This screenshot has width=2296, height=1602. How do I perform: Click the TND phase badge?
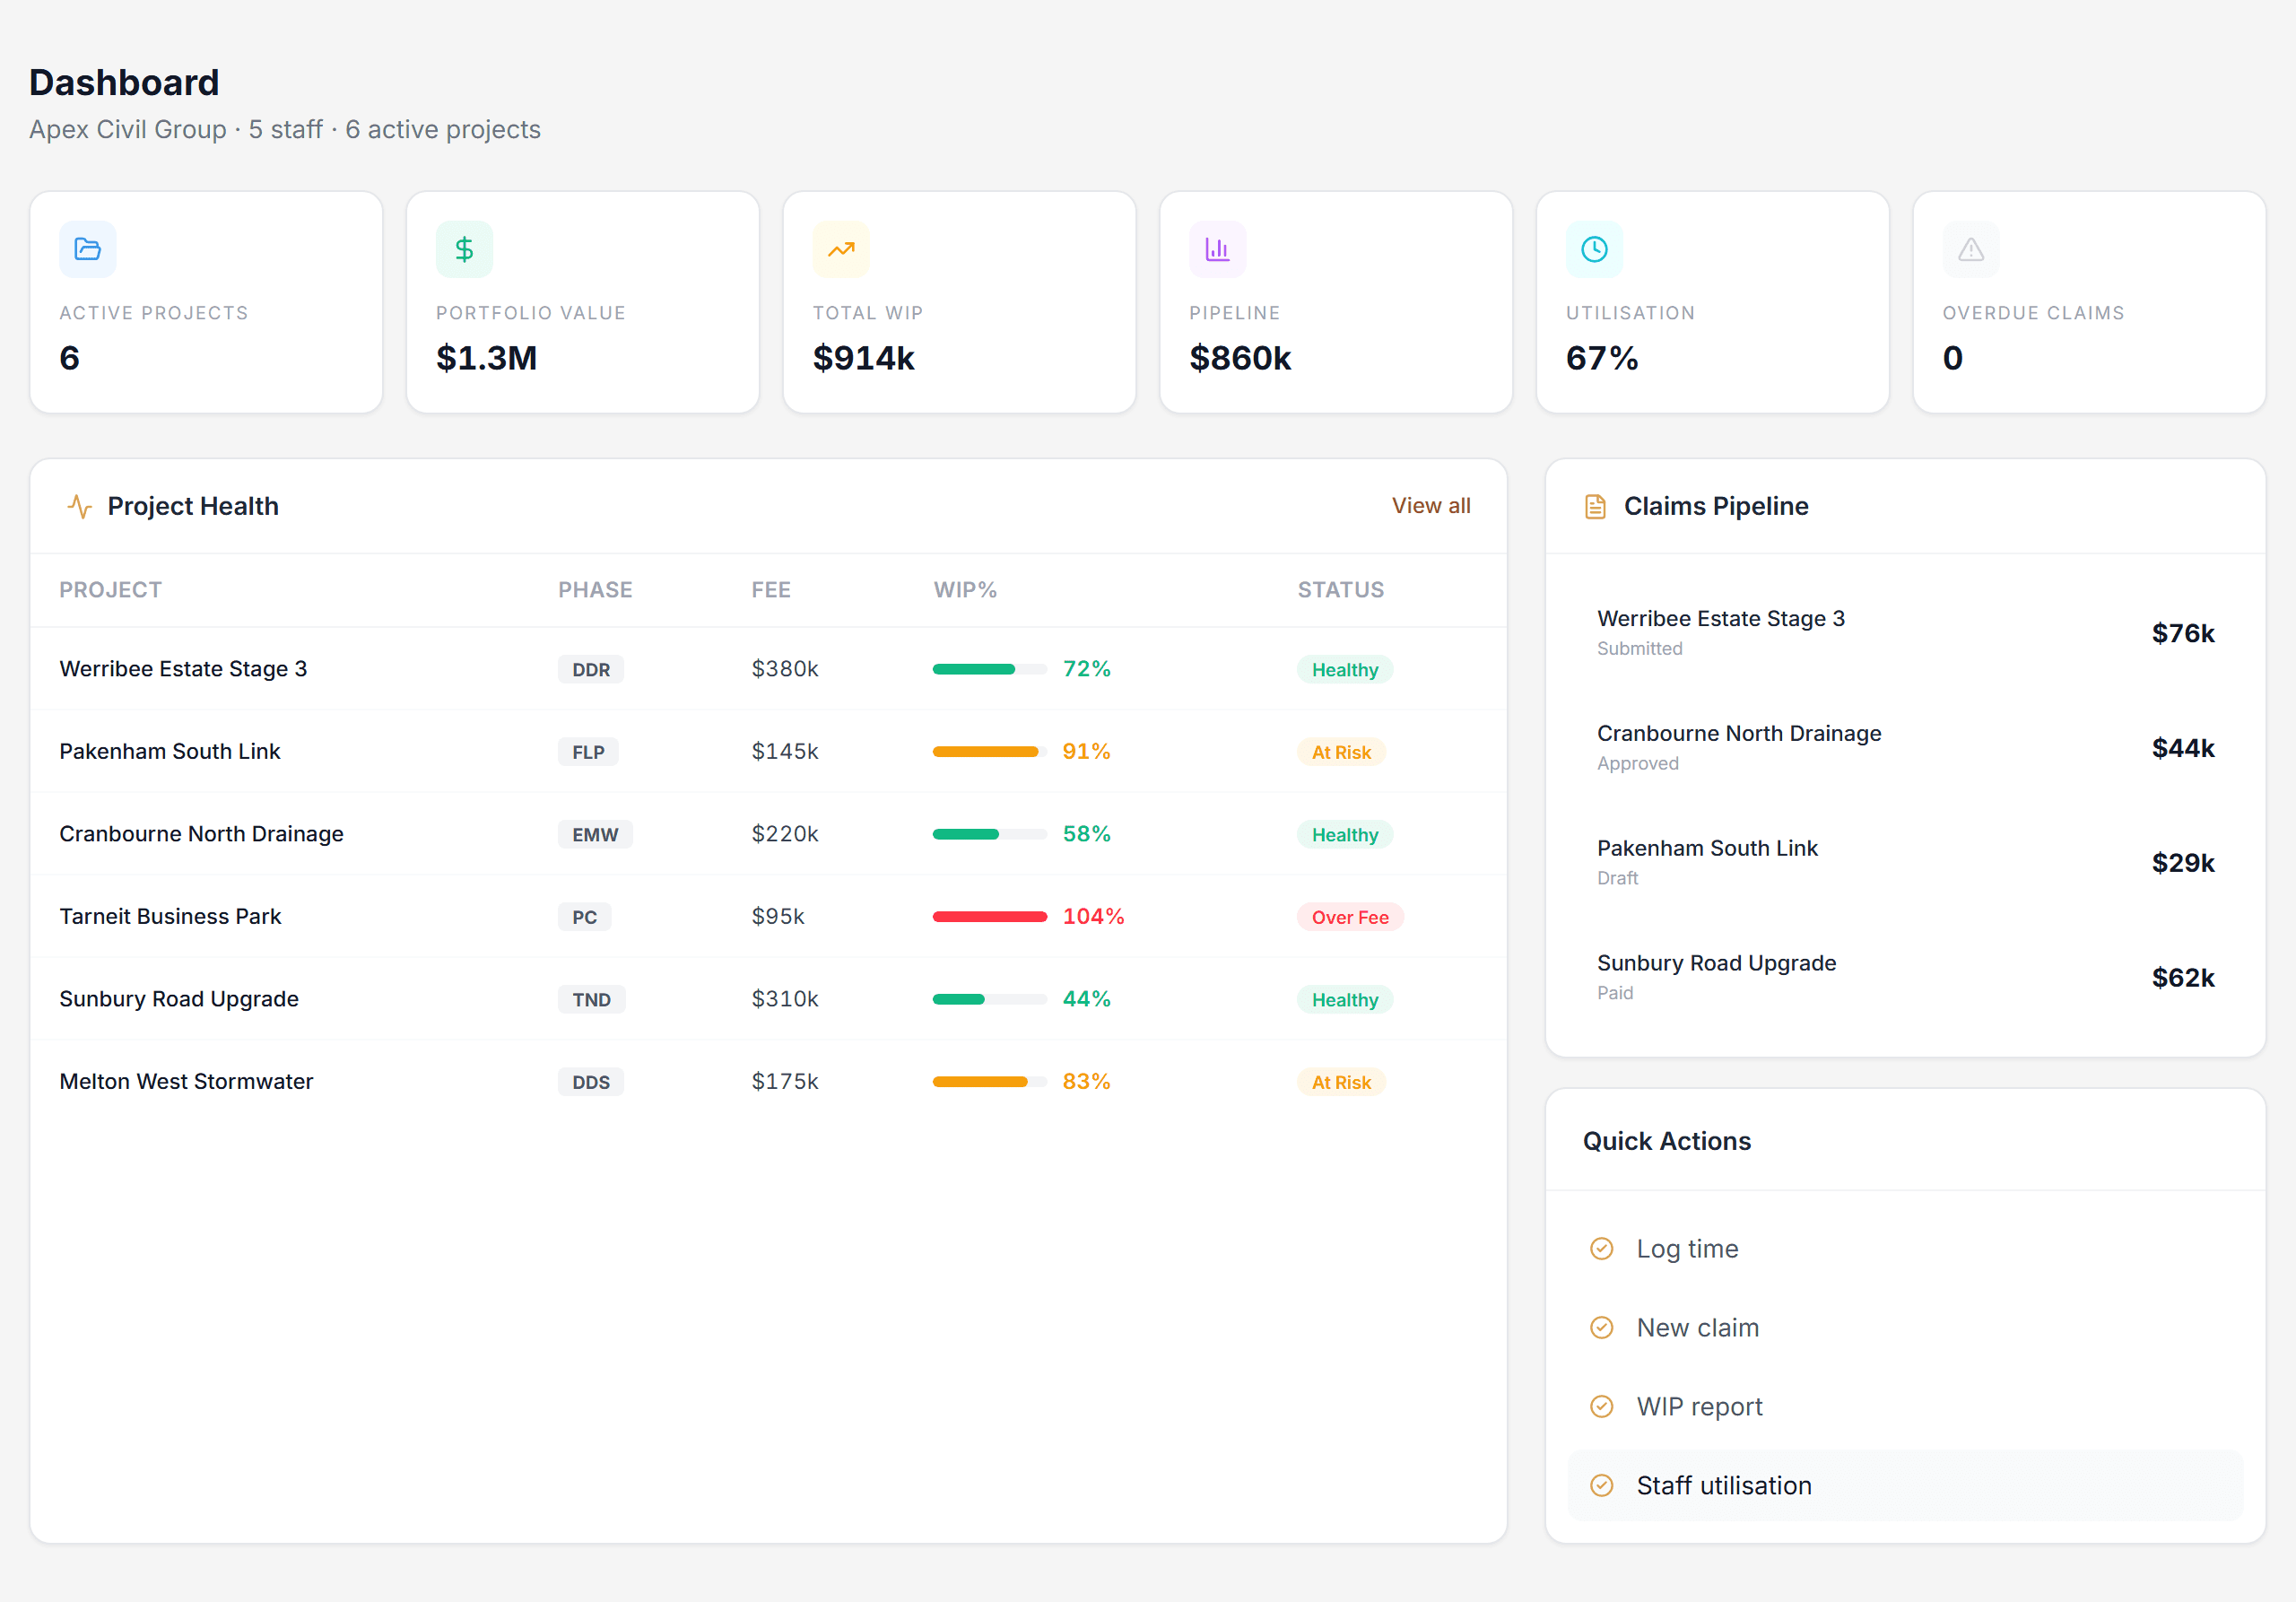[591, 1000]
